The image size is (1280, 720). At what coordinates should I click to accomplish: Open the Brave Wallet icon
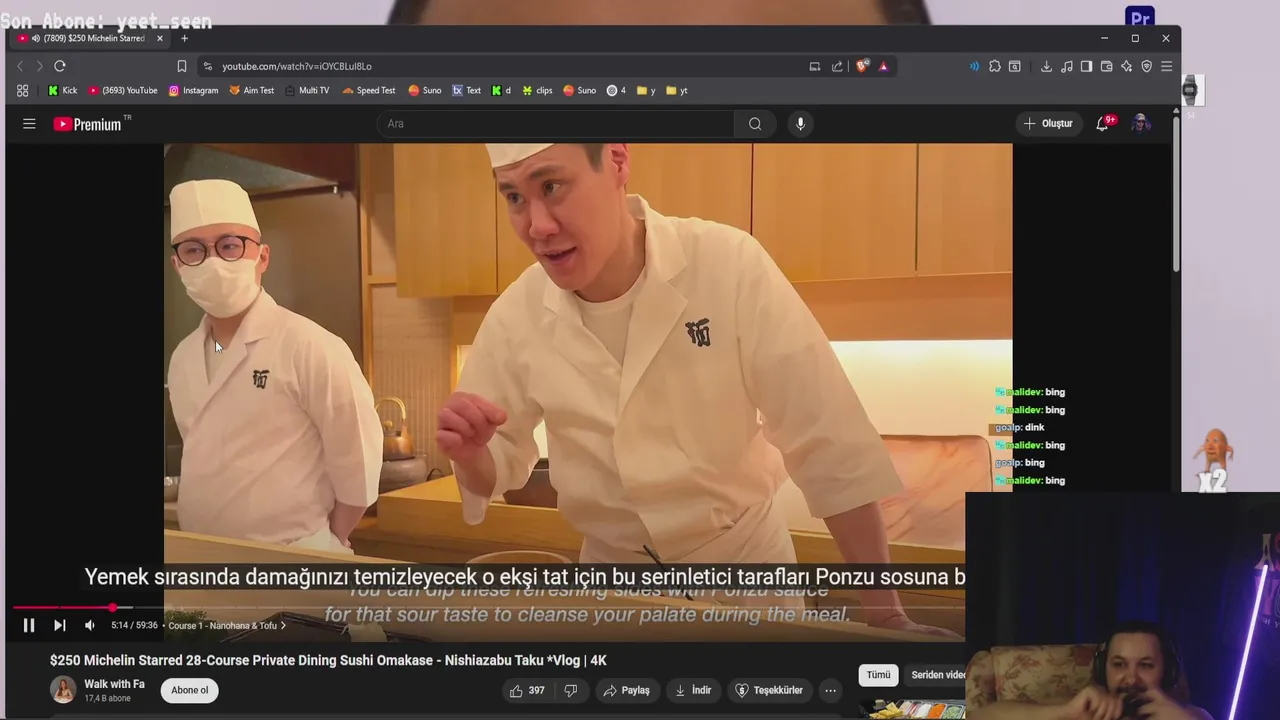pos(1107,66)
